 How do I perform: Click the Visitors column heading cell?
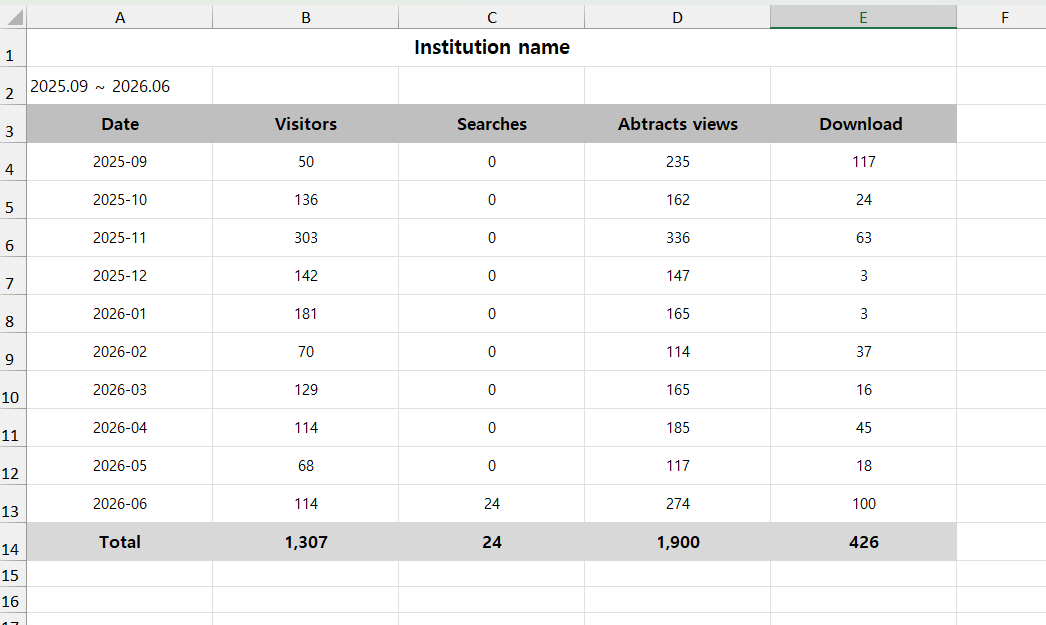coord(306,124)
